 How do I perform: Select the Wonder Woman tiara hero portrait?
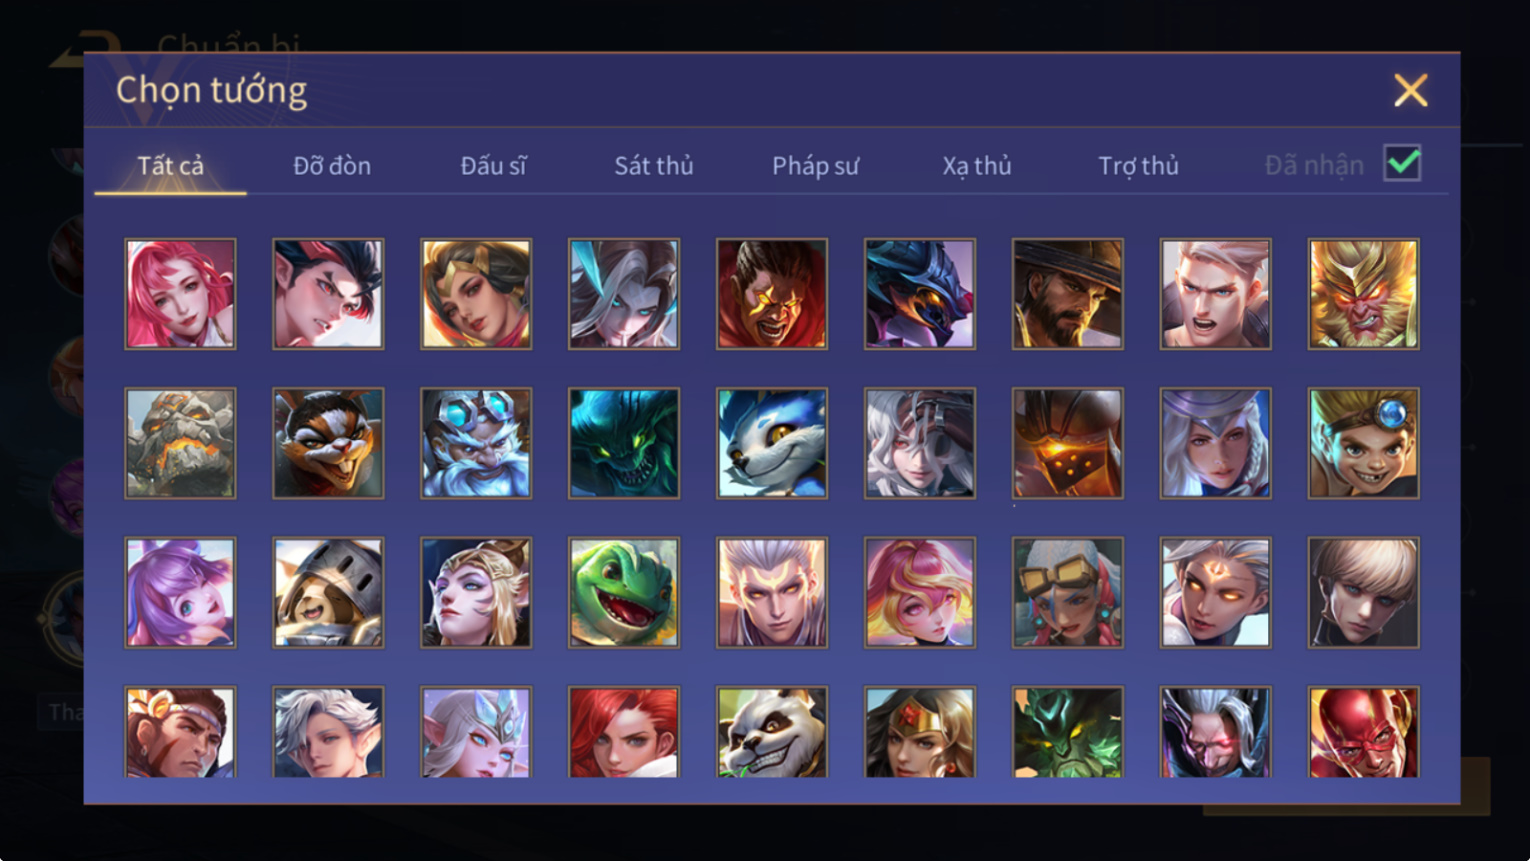click(919, 732)
